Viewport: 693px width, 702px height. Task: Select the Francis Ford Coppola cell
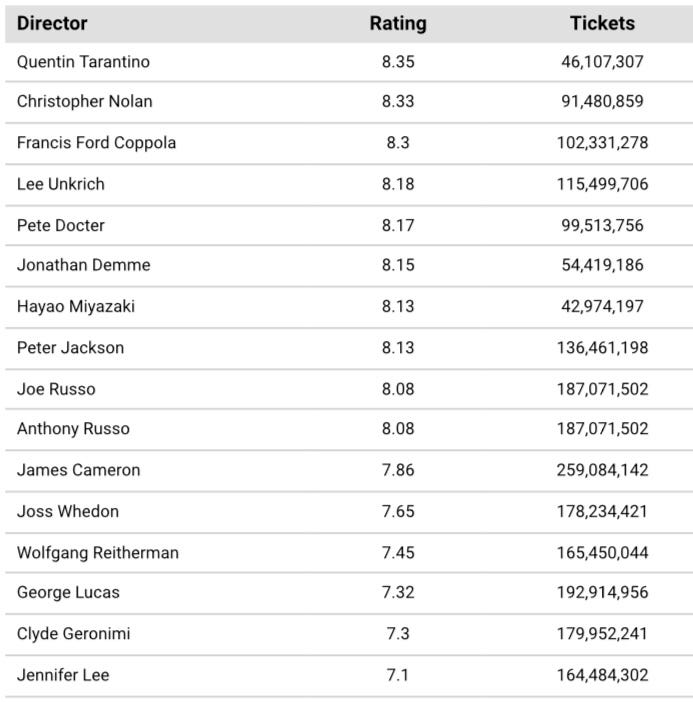(96, 143)
